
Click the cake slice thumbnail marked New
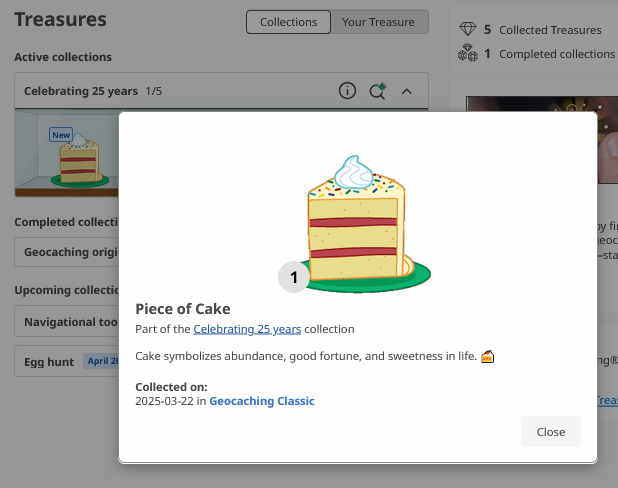[x=78, y=160]
